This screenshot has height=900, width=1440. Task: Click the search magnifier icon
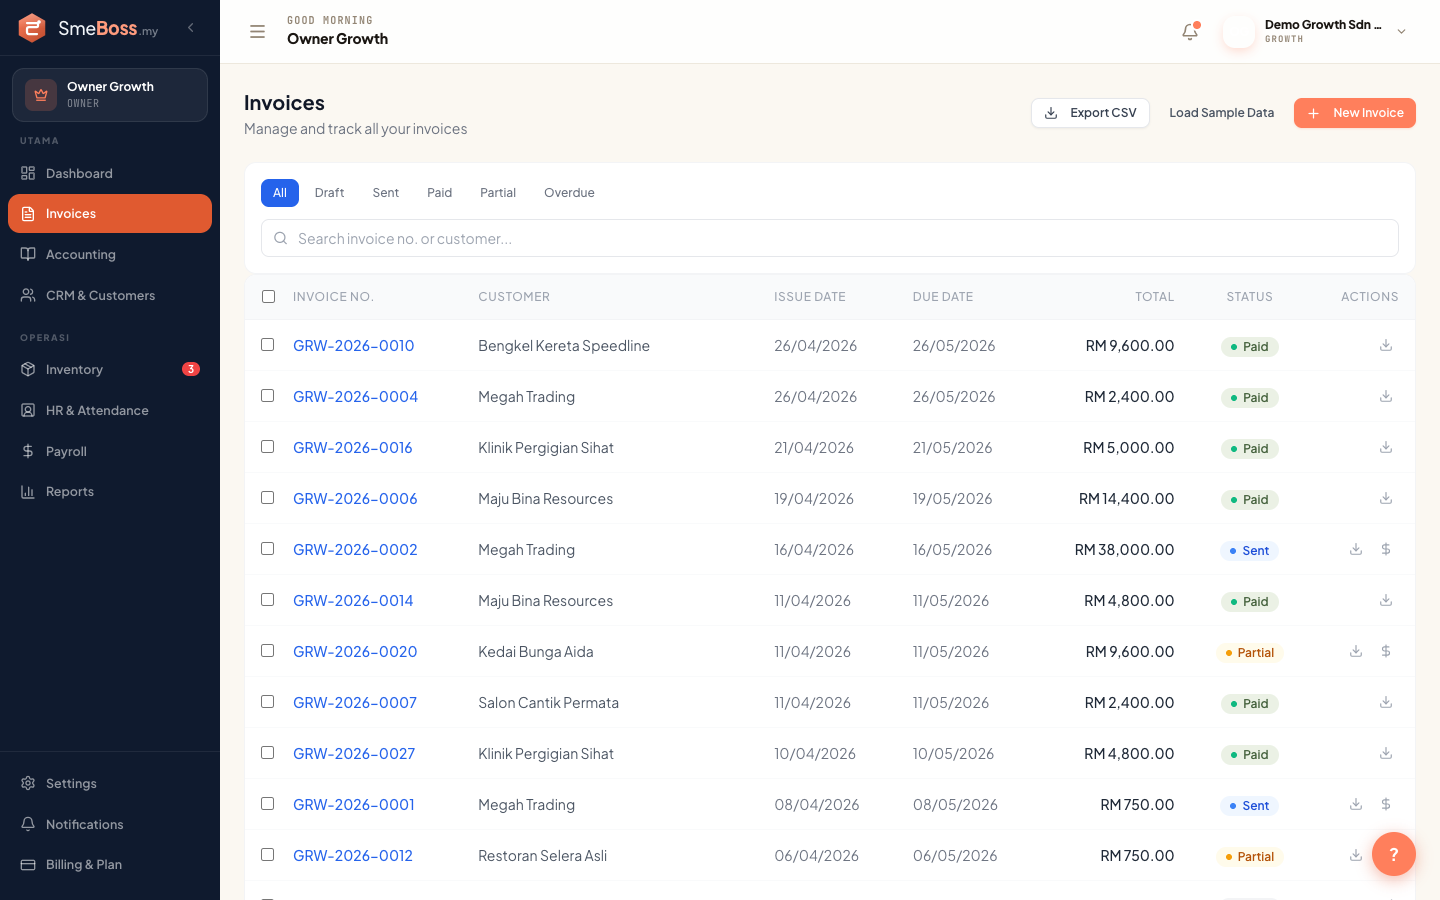coord(281,238)
